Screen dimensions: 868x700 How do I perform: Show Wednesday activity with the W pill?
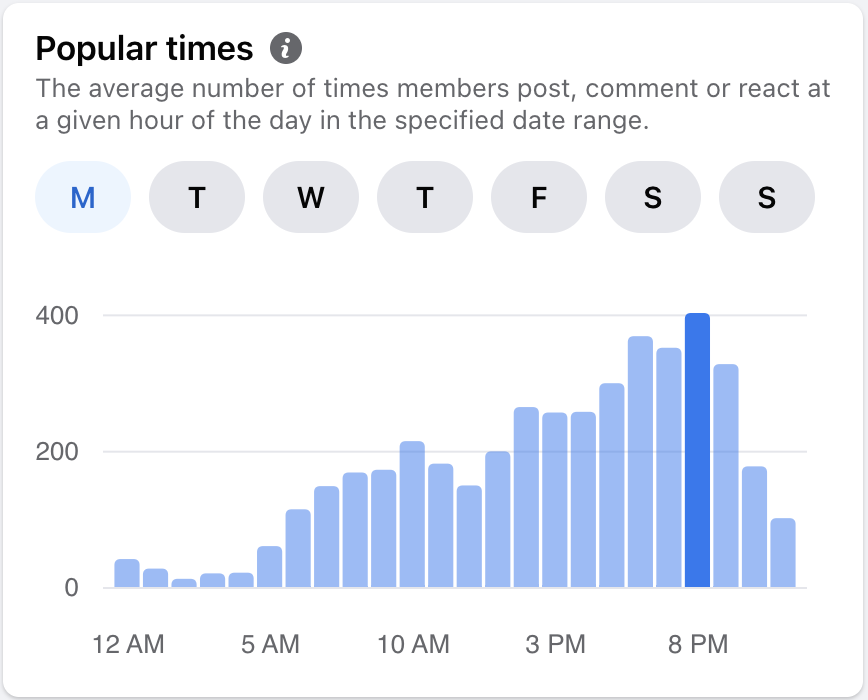coord(311,197)
